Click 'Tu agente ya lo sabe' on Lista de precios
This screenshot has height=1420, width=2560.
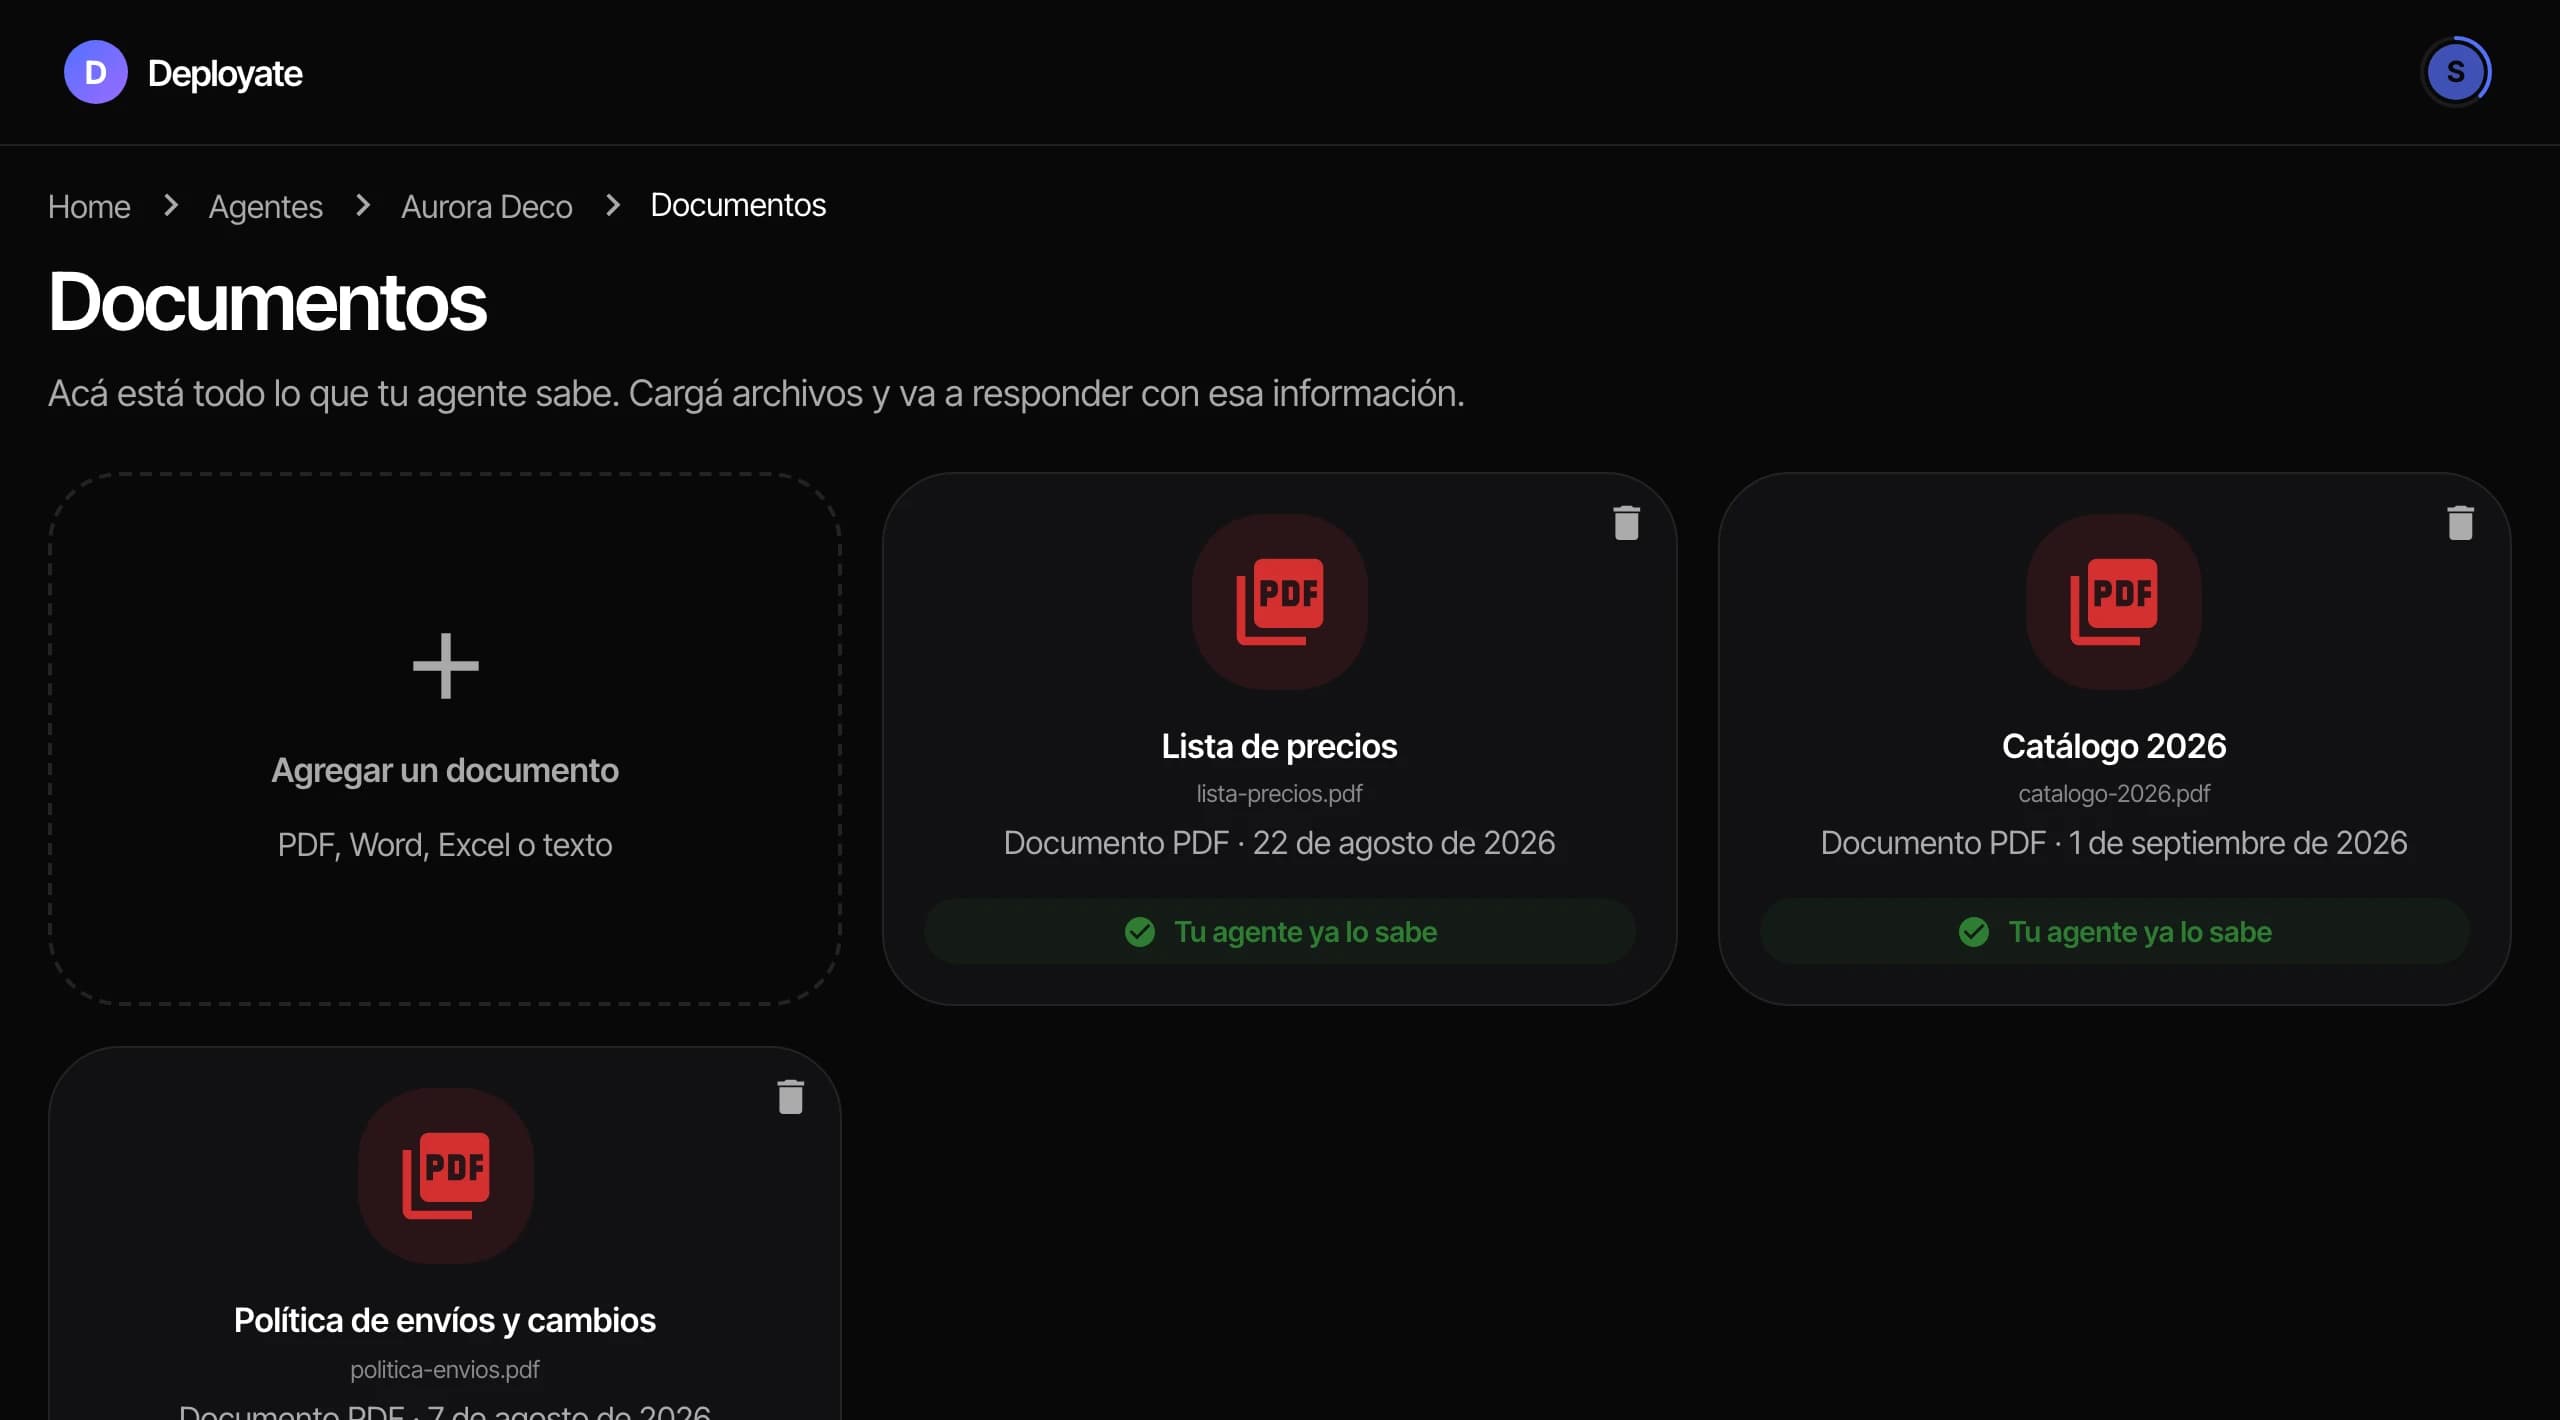[1305, 932]
